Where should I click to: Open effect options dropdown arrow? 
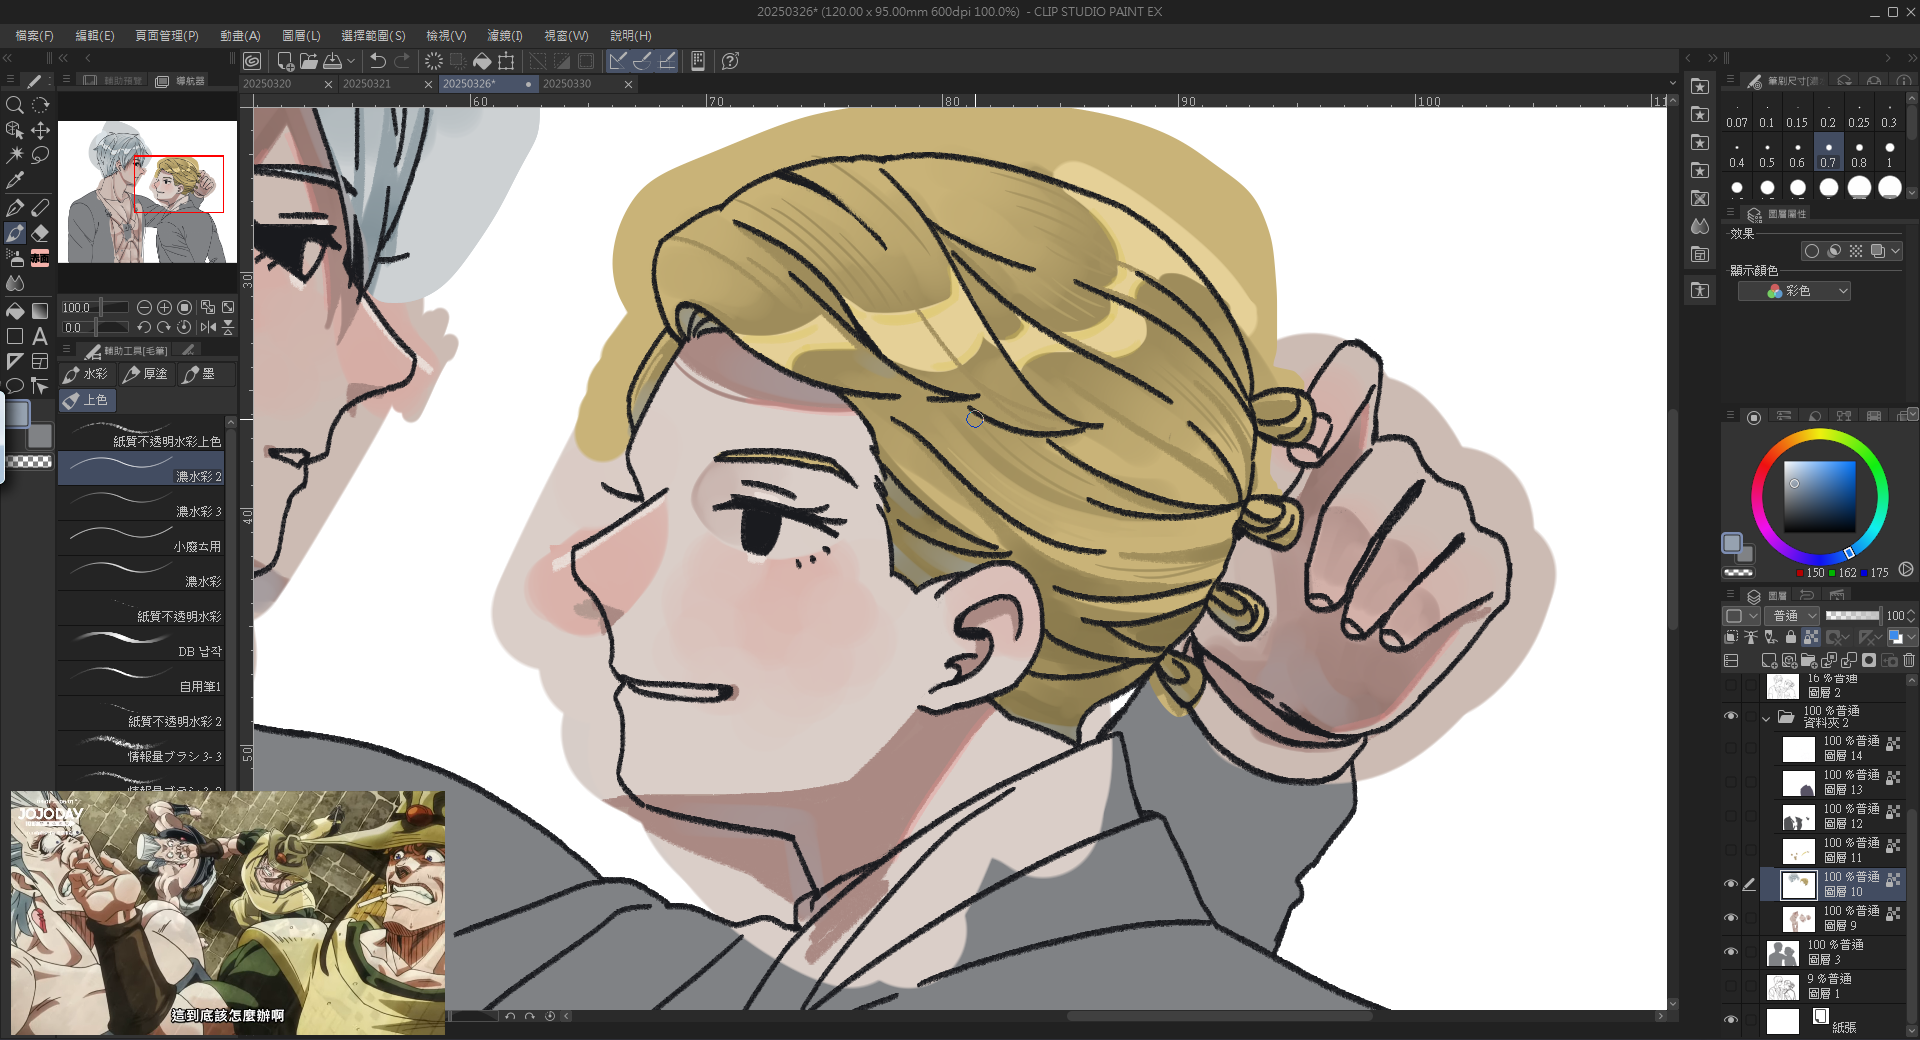(x=1896, y=251)
